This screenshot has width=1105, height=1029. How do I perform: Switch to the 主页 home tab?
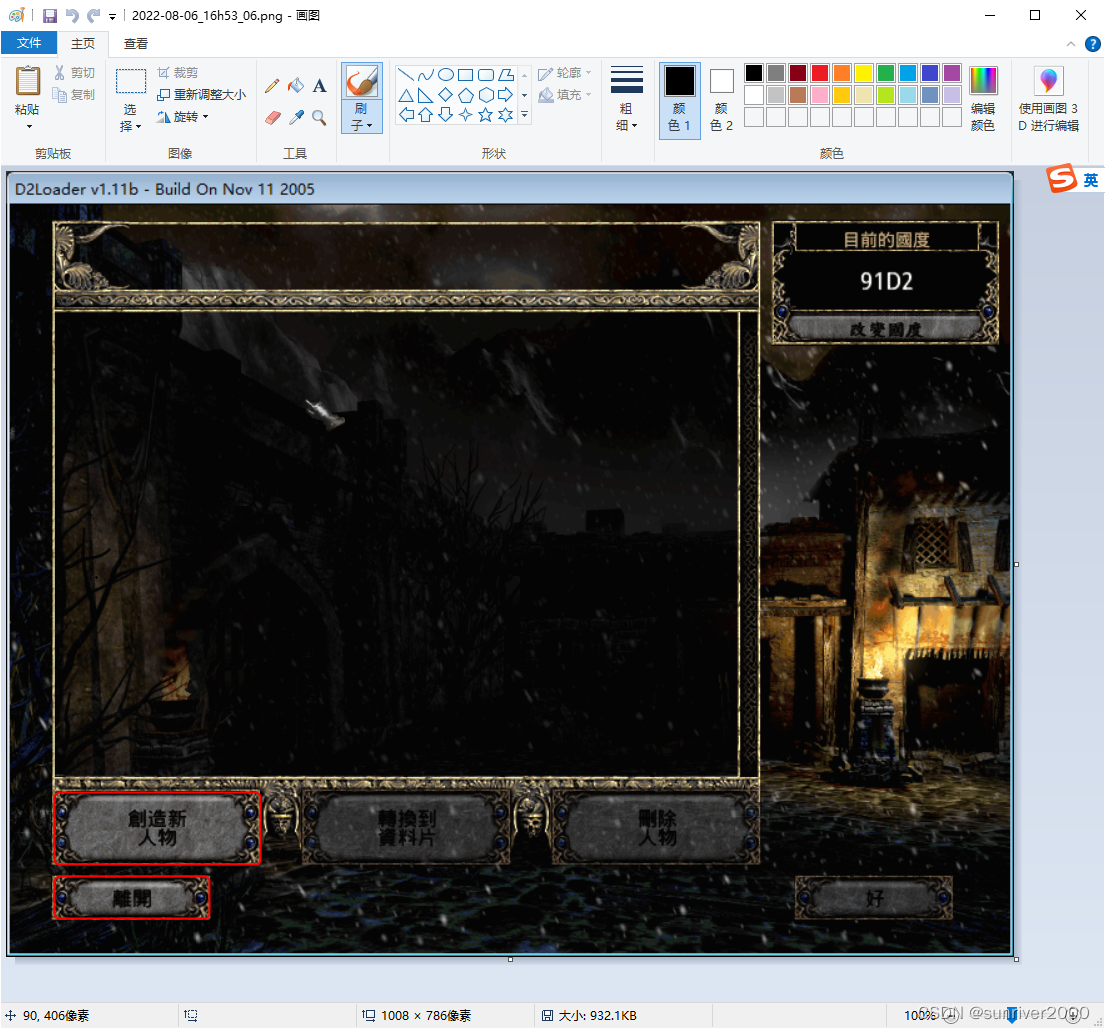pos(82,44)
